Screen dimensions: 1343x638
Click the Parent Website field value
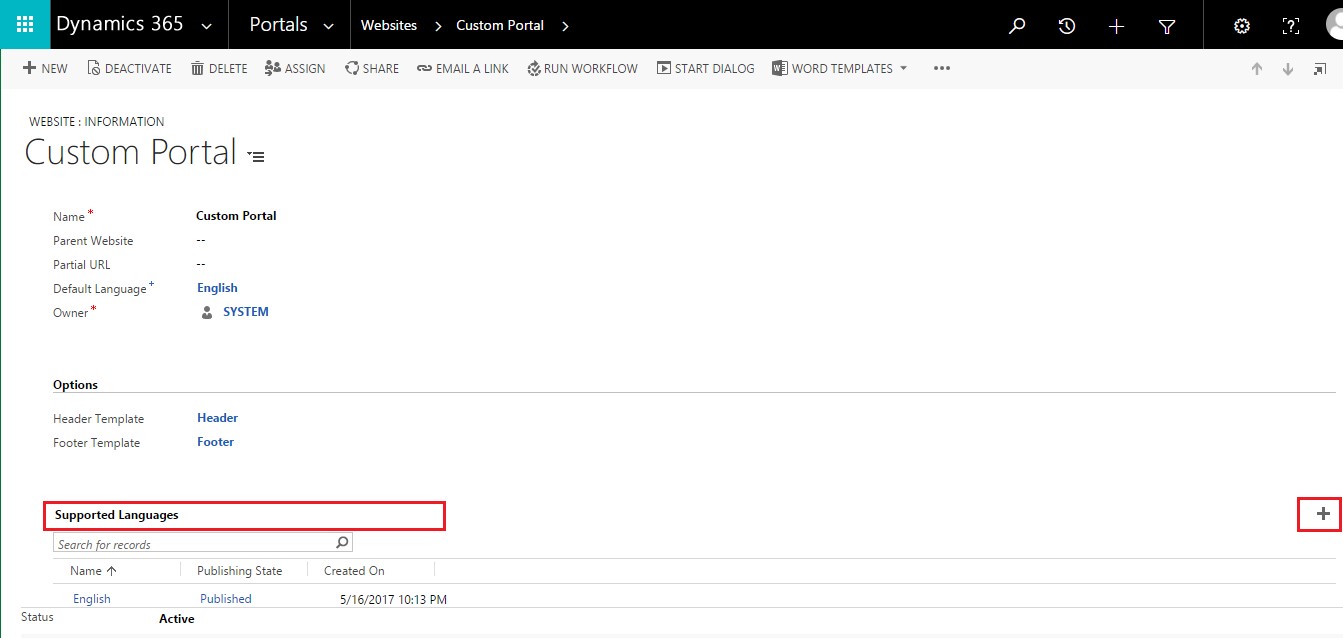(201, 240)
